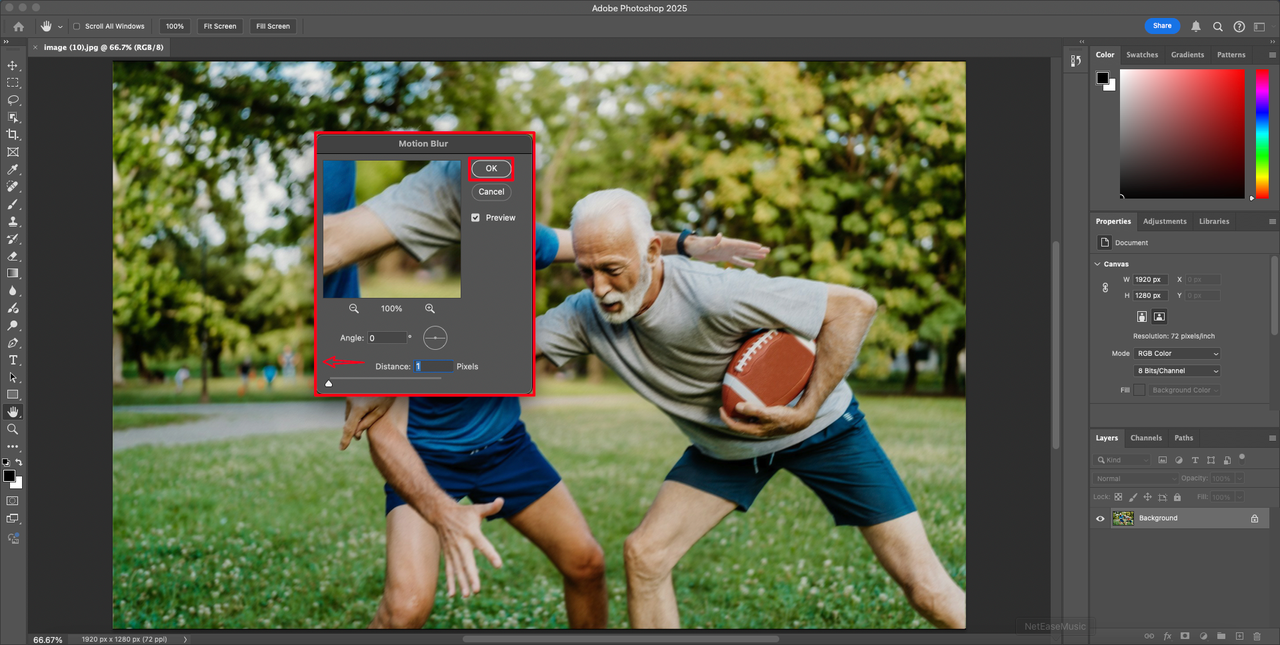
Task: Collapse the Canvas section
Action: click(1097, 264)
